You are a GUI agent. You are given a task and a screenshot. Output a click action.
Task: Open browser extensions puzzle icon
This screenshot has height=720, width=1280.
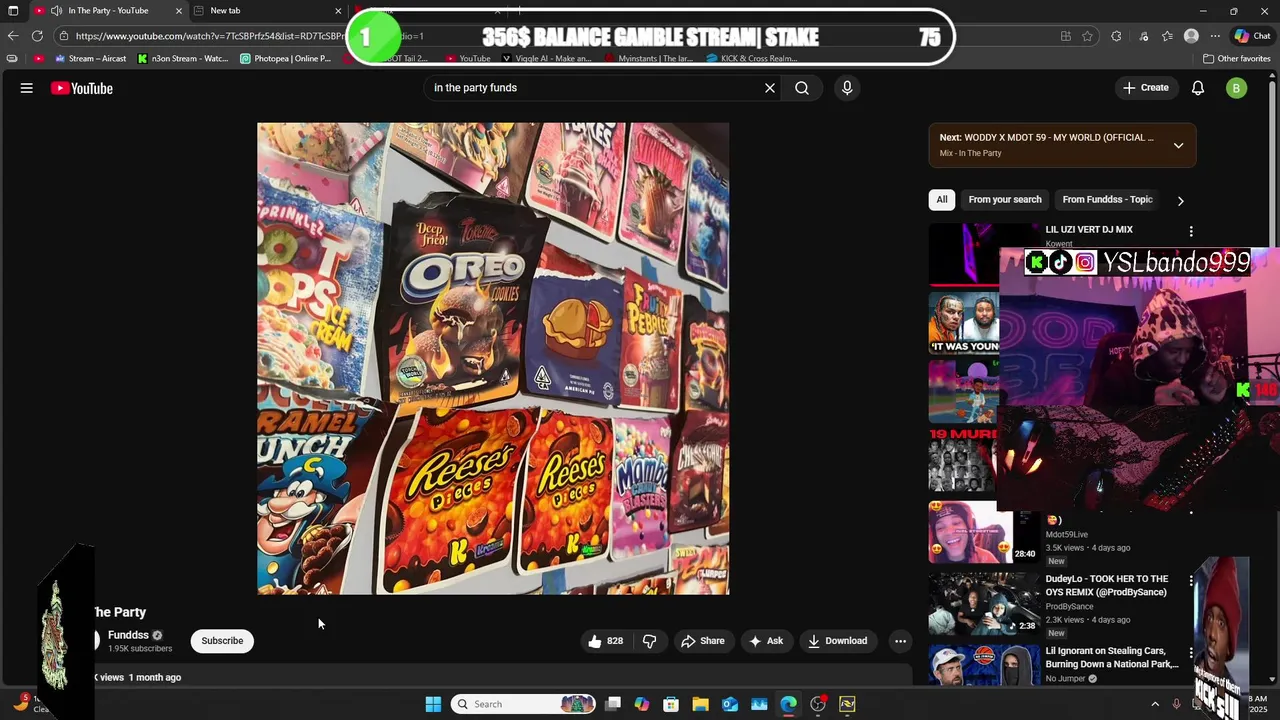(x=1116, y=36)
